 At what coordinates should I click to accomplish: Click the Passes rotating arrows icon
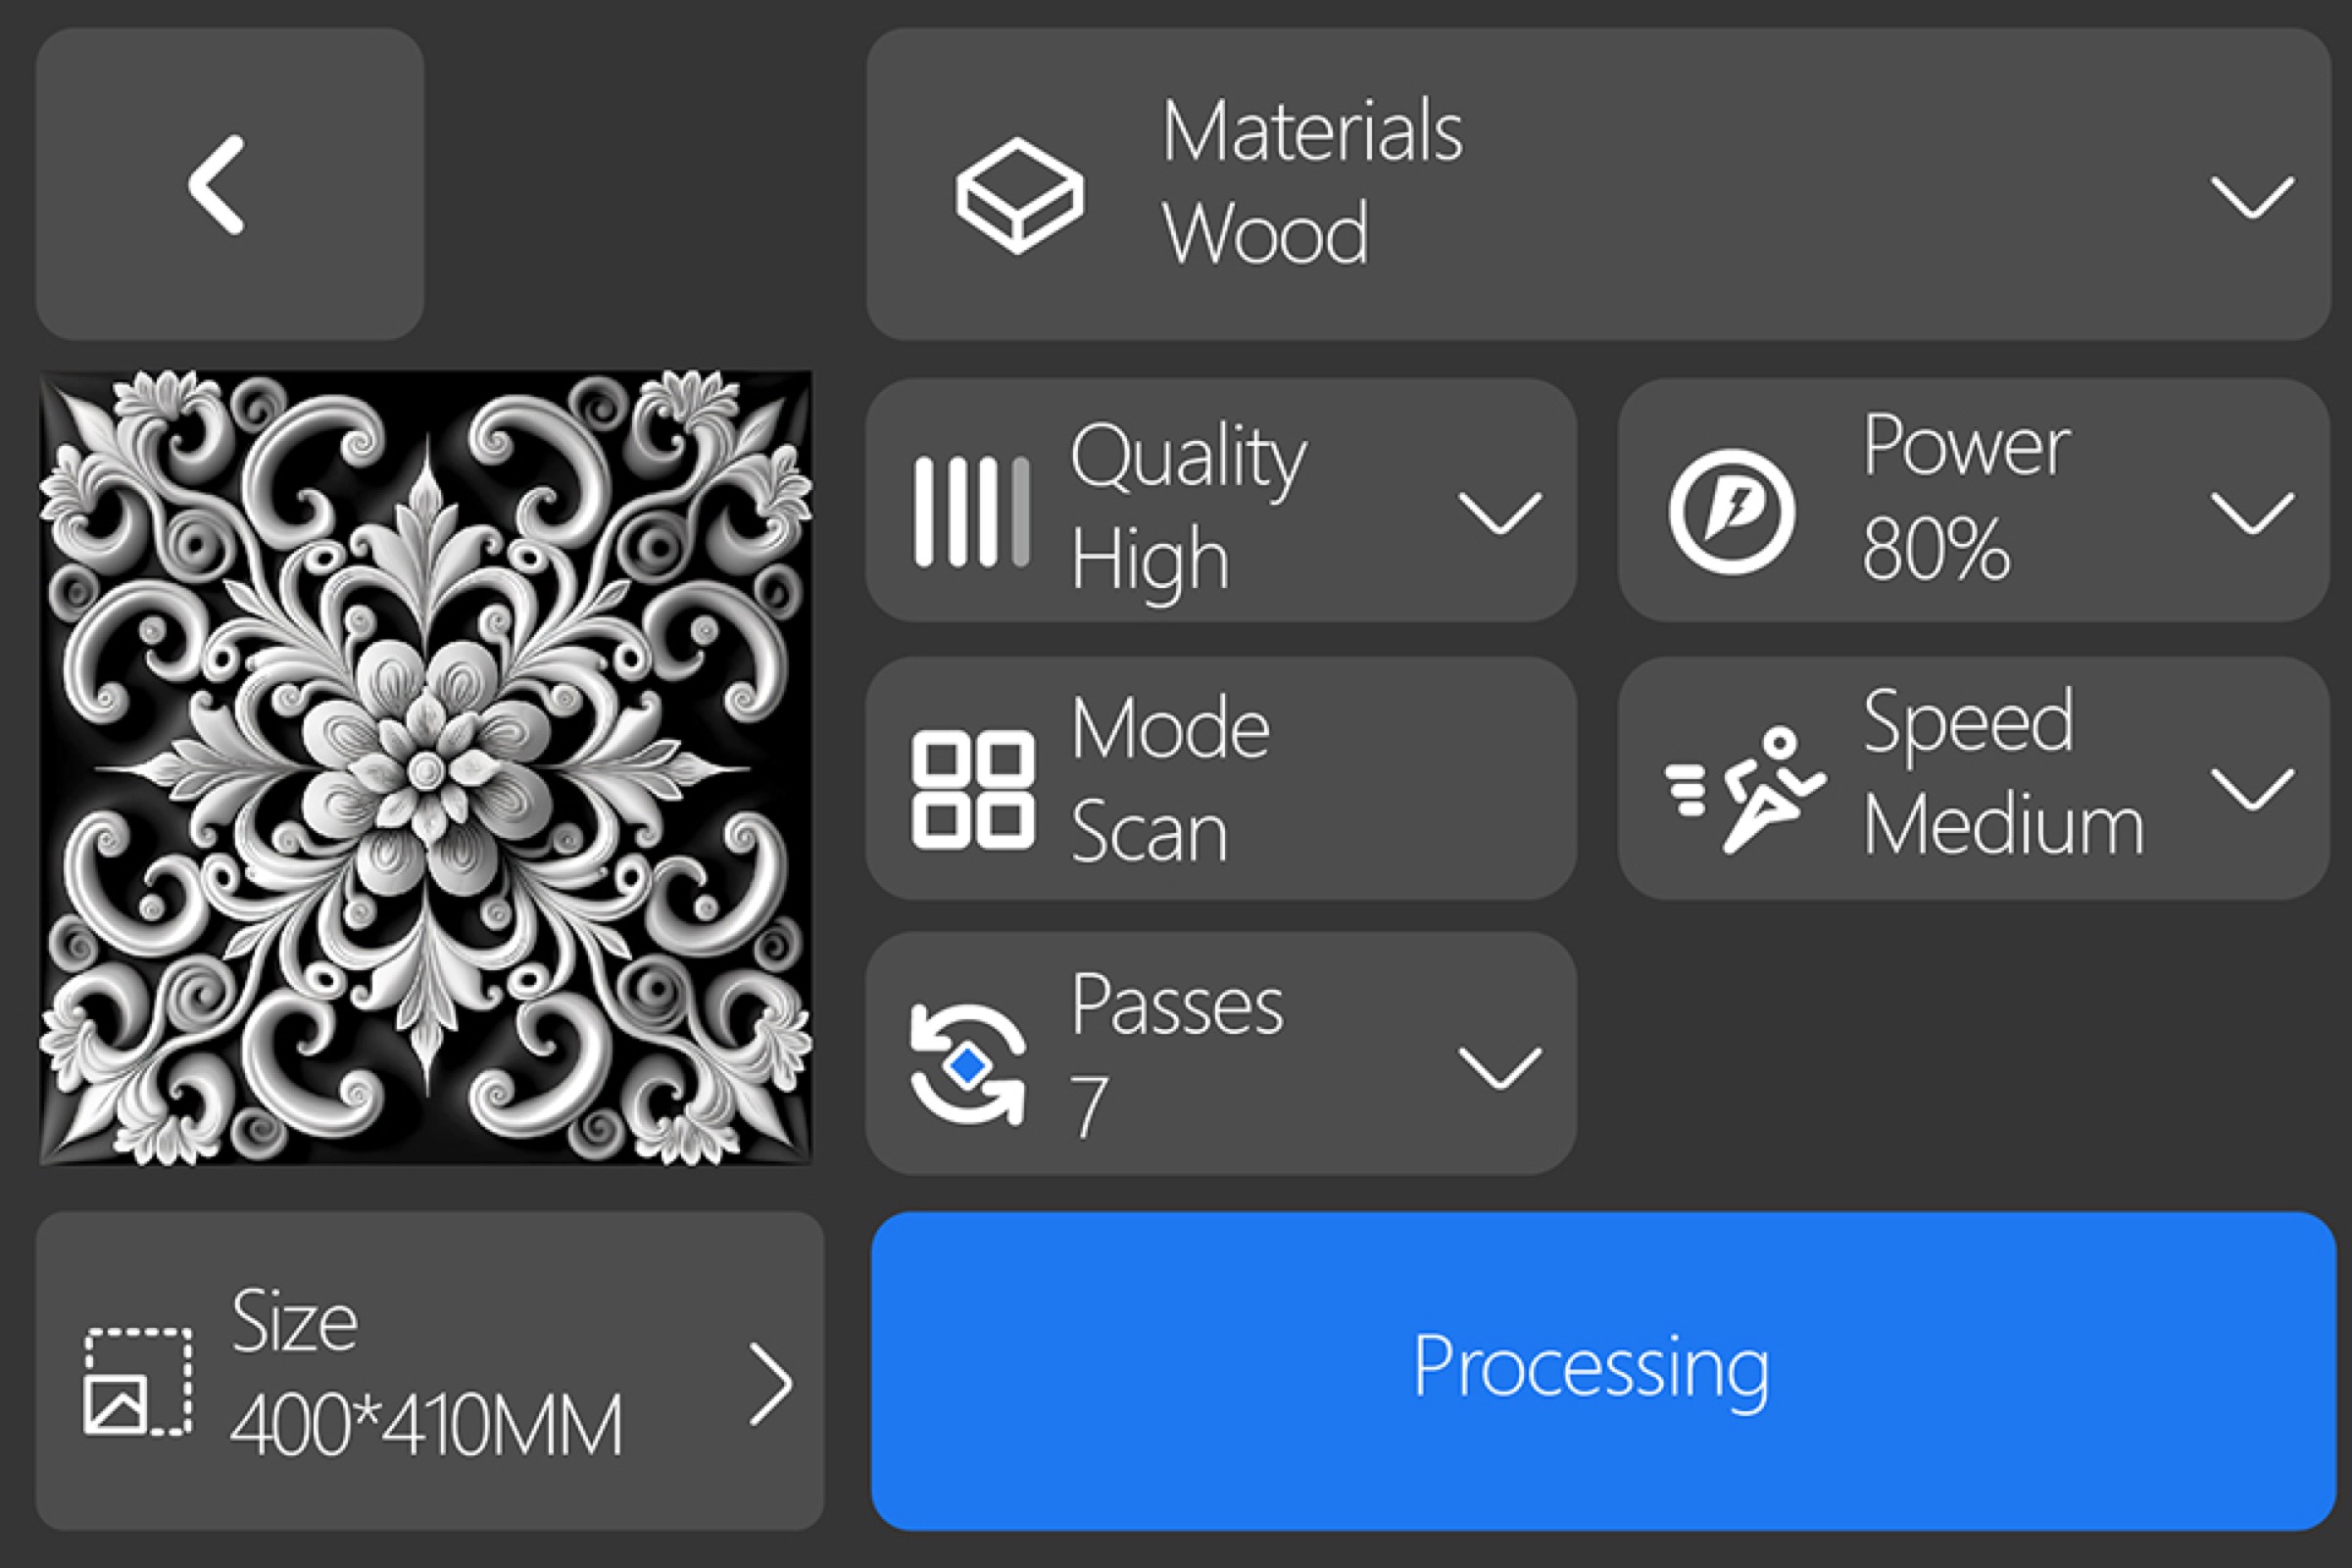(x=967, y=1066)
